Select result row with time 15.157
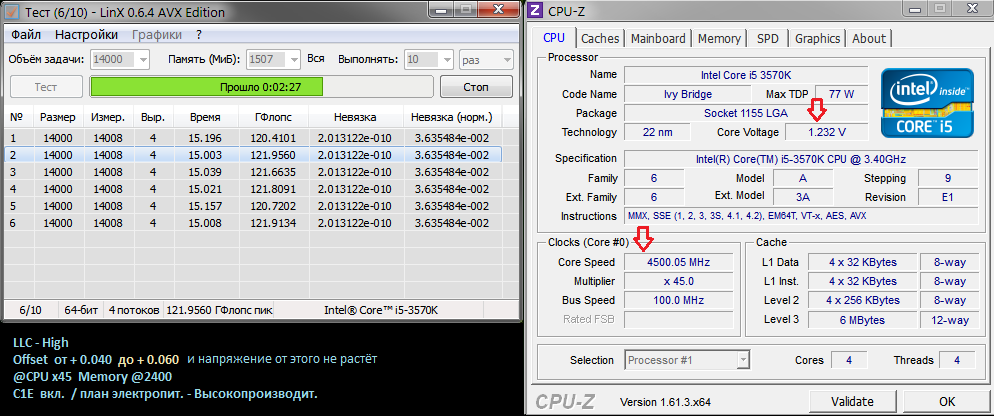994x416 pixels. click(x=253, y=206)
